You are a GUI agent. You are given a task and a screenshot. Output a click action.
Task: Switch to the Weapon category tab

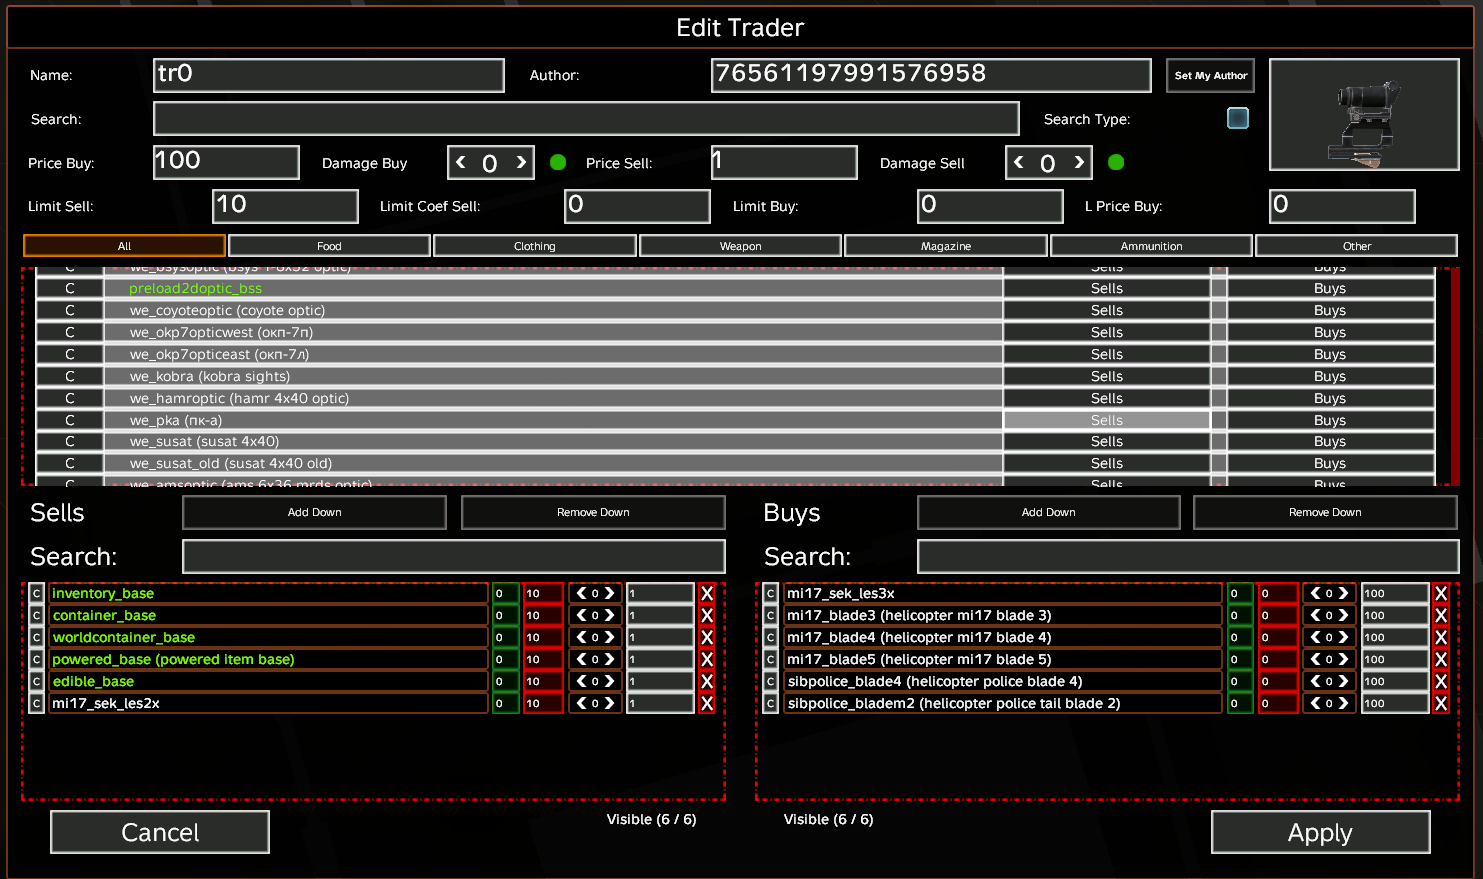tap(740, 246)
